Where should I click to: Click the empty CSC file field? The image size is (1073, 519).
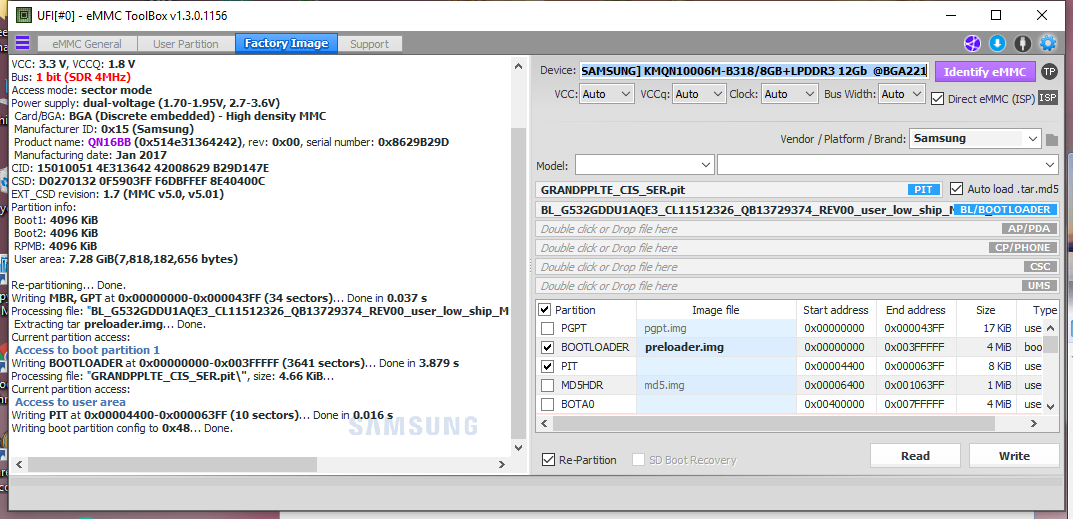797,267
